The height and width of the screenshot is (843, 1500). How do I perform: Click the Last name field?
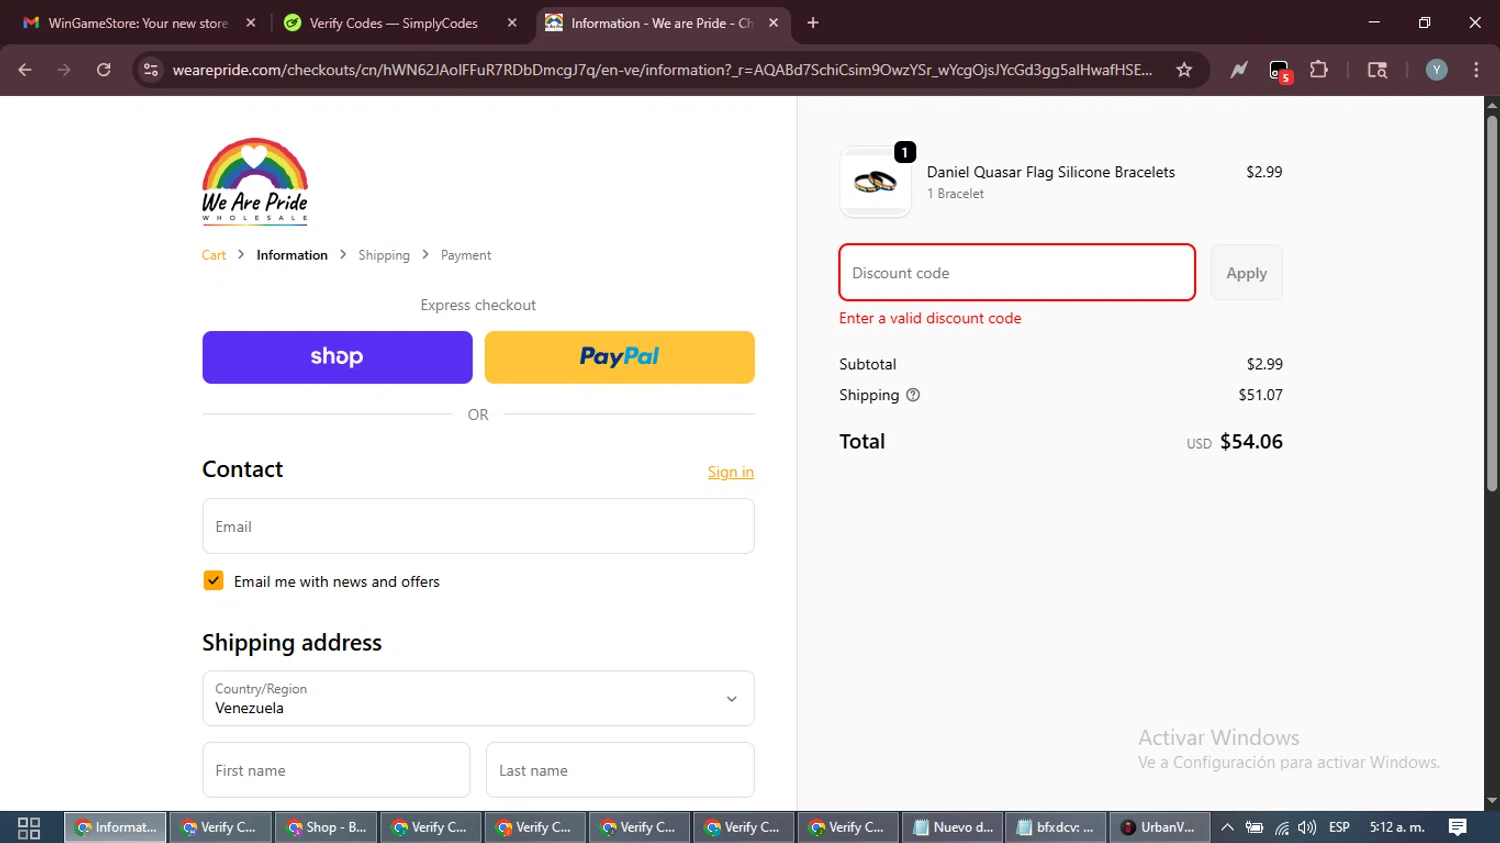(x=620, y=770)
